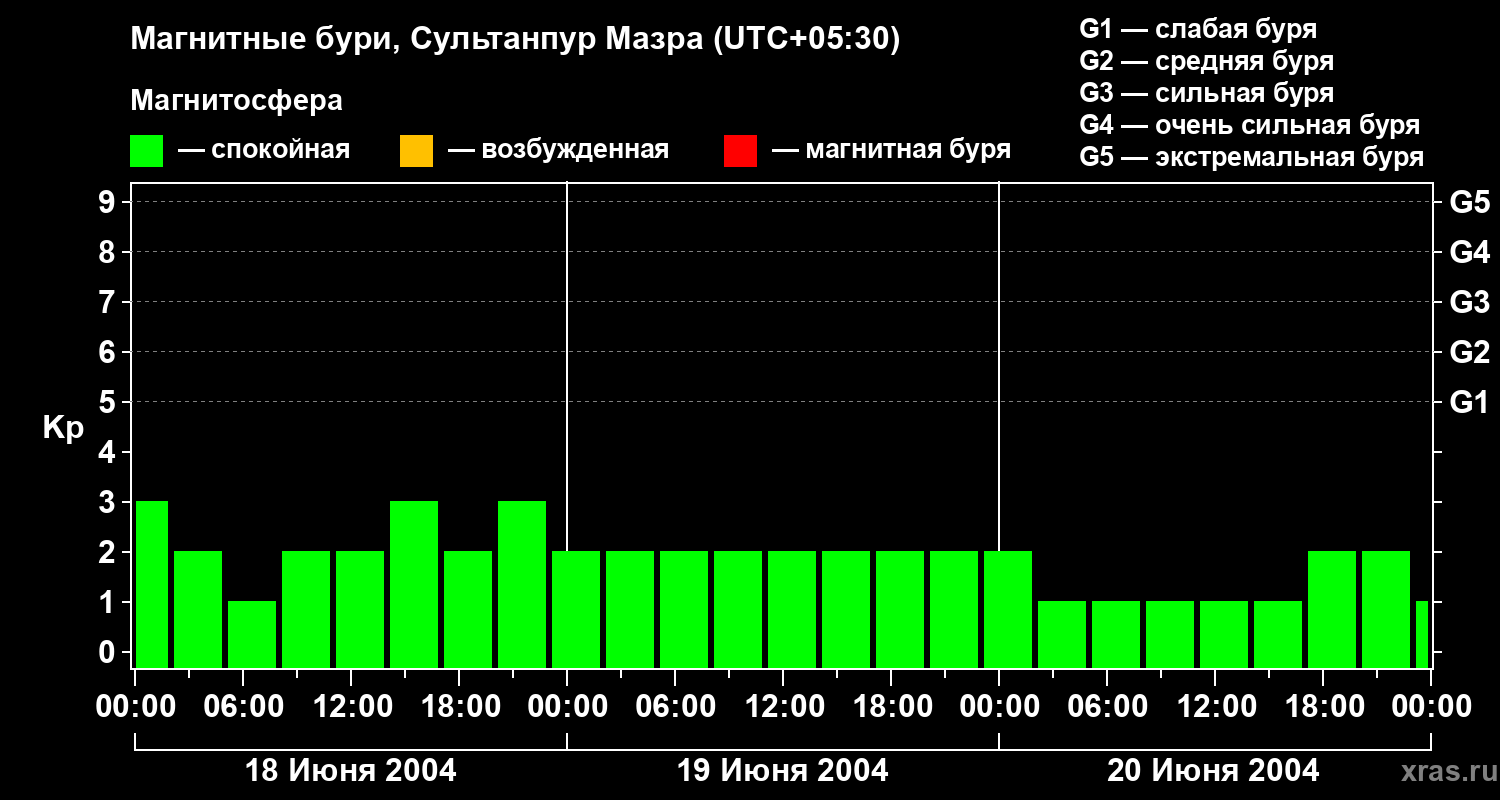Click the '— магнитная буря' legend label
Screen dimensions: 1500x800
(891, 150)
